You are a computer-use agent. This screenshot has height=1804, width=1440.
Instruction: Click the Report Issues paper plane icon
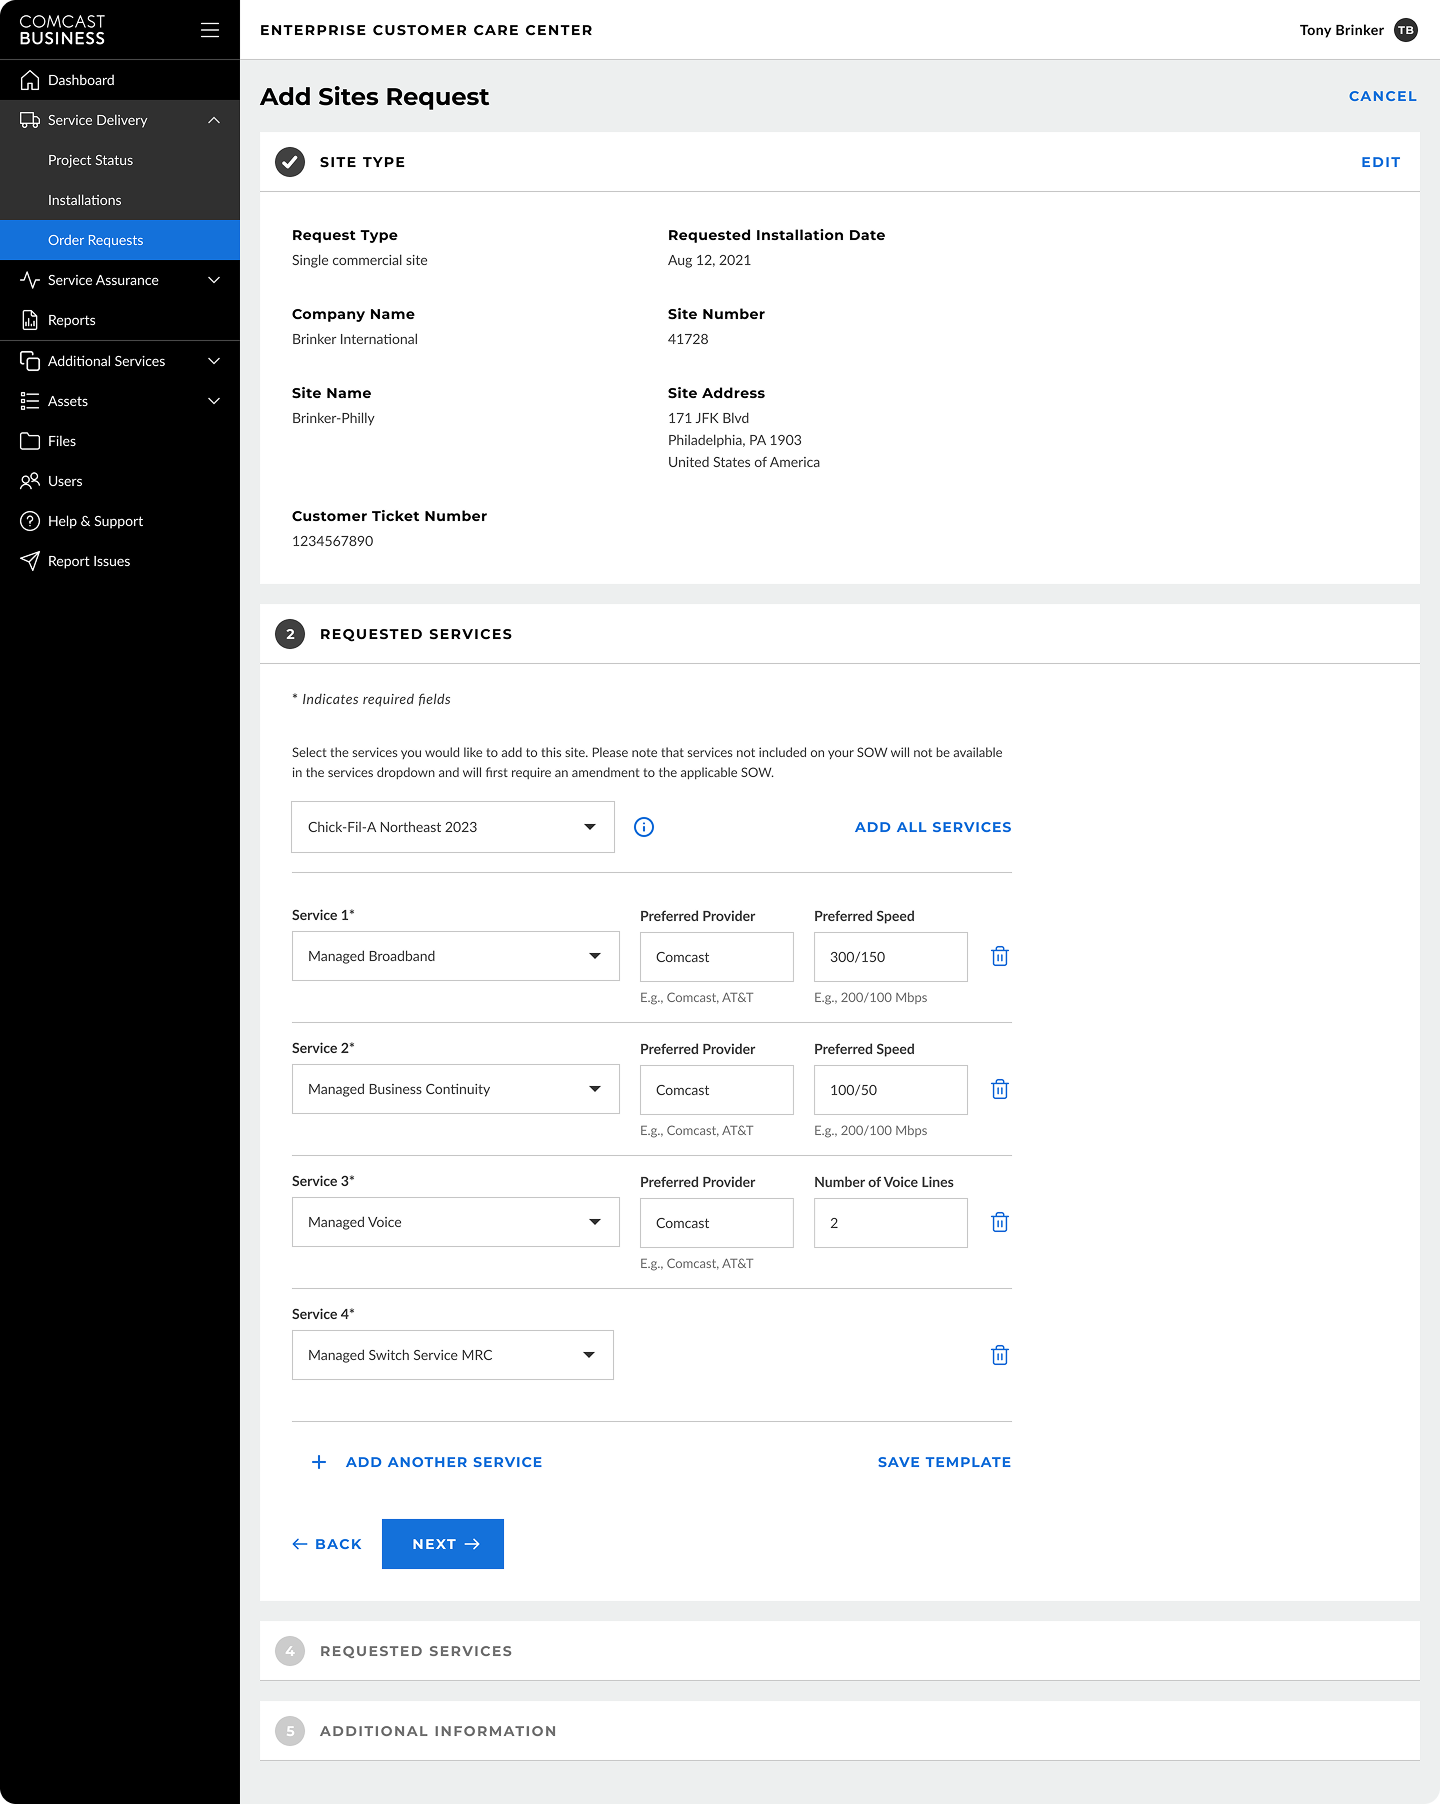pyautogui.click(x=30, y=561)
